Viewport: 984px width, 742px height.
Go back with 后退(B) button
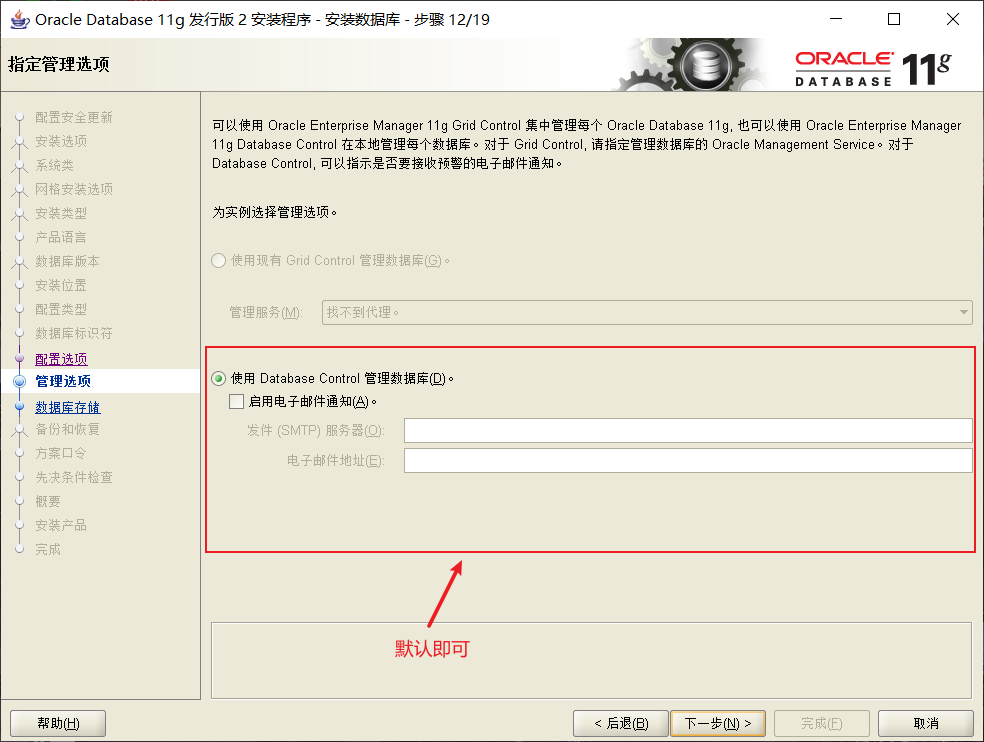pyautogui.click(x=621, y=723)
